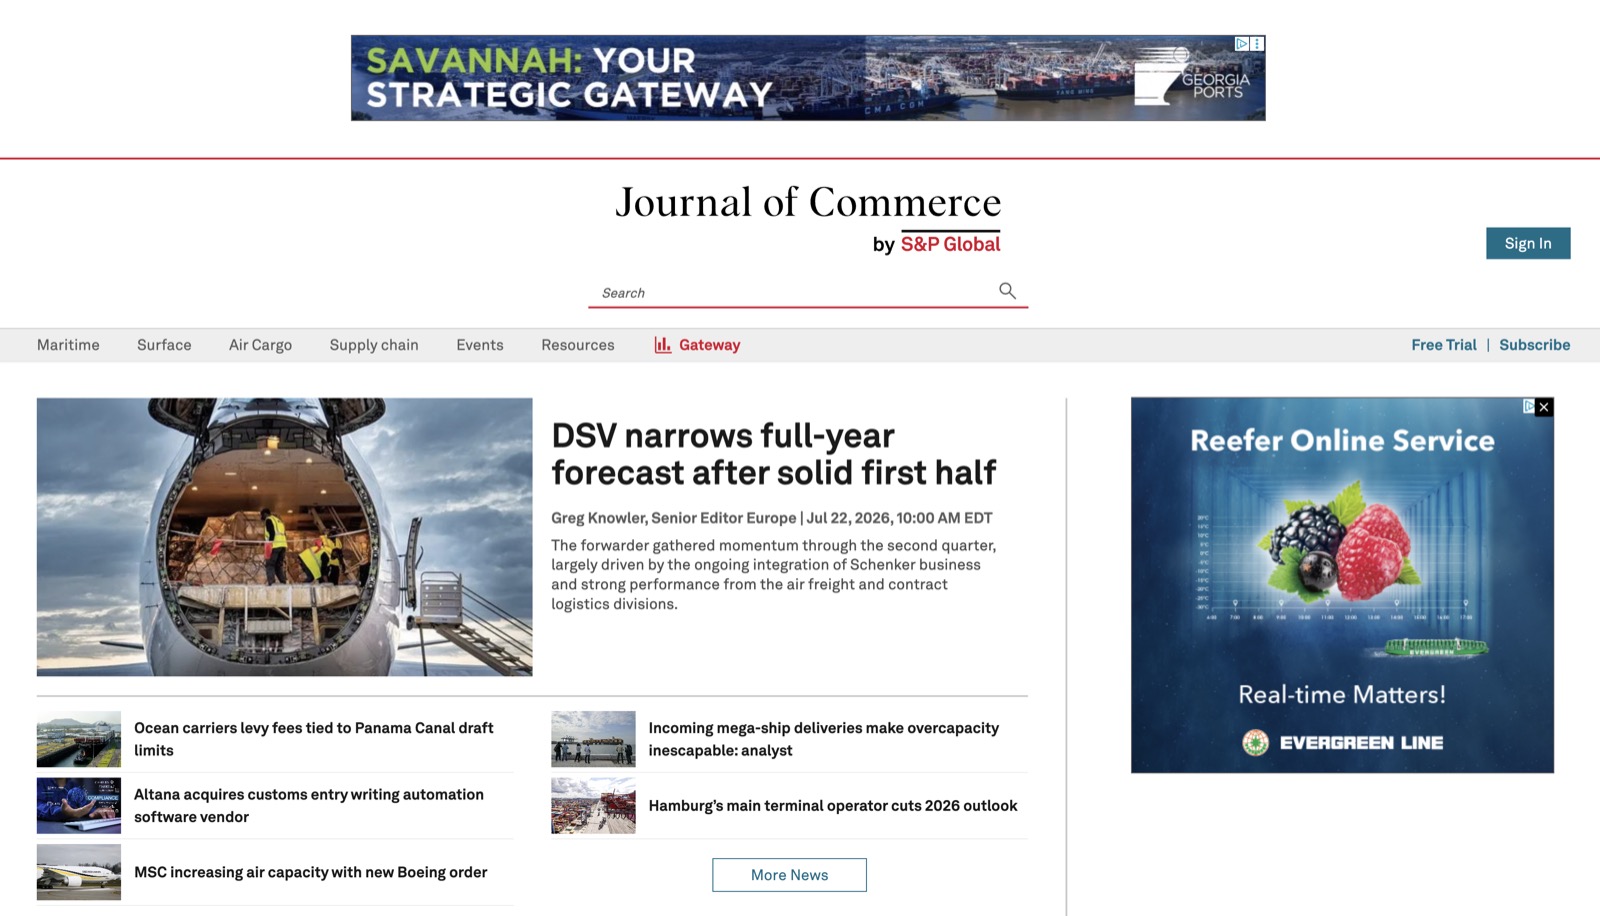The width and height of the screenshot is (1600, 916).
Task: Click the S&P Global logo text
Action: pos(950,244)
